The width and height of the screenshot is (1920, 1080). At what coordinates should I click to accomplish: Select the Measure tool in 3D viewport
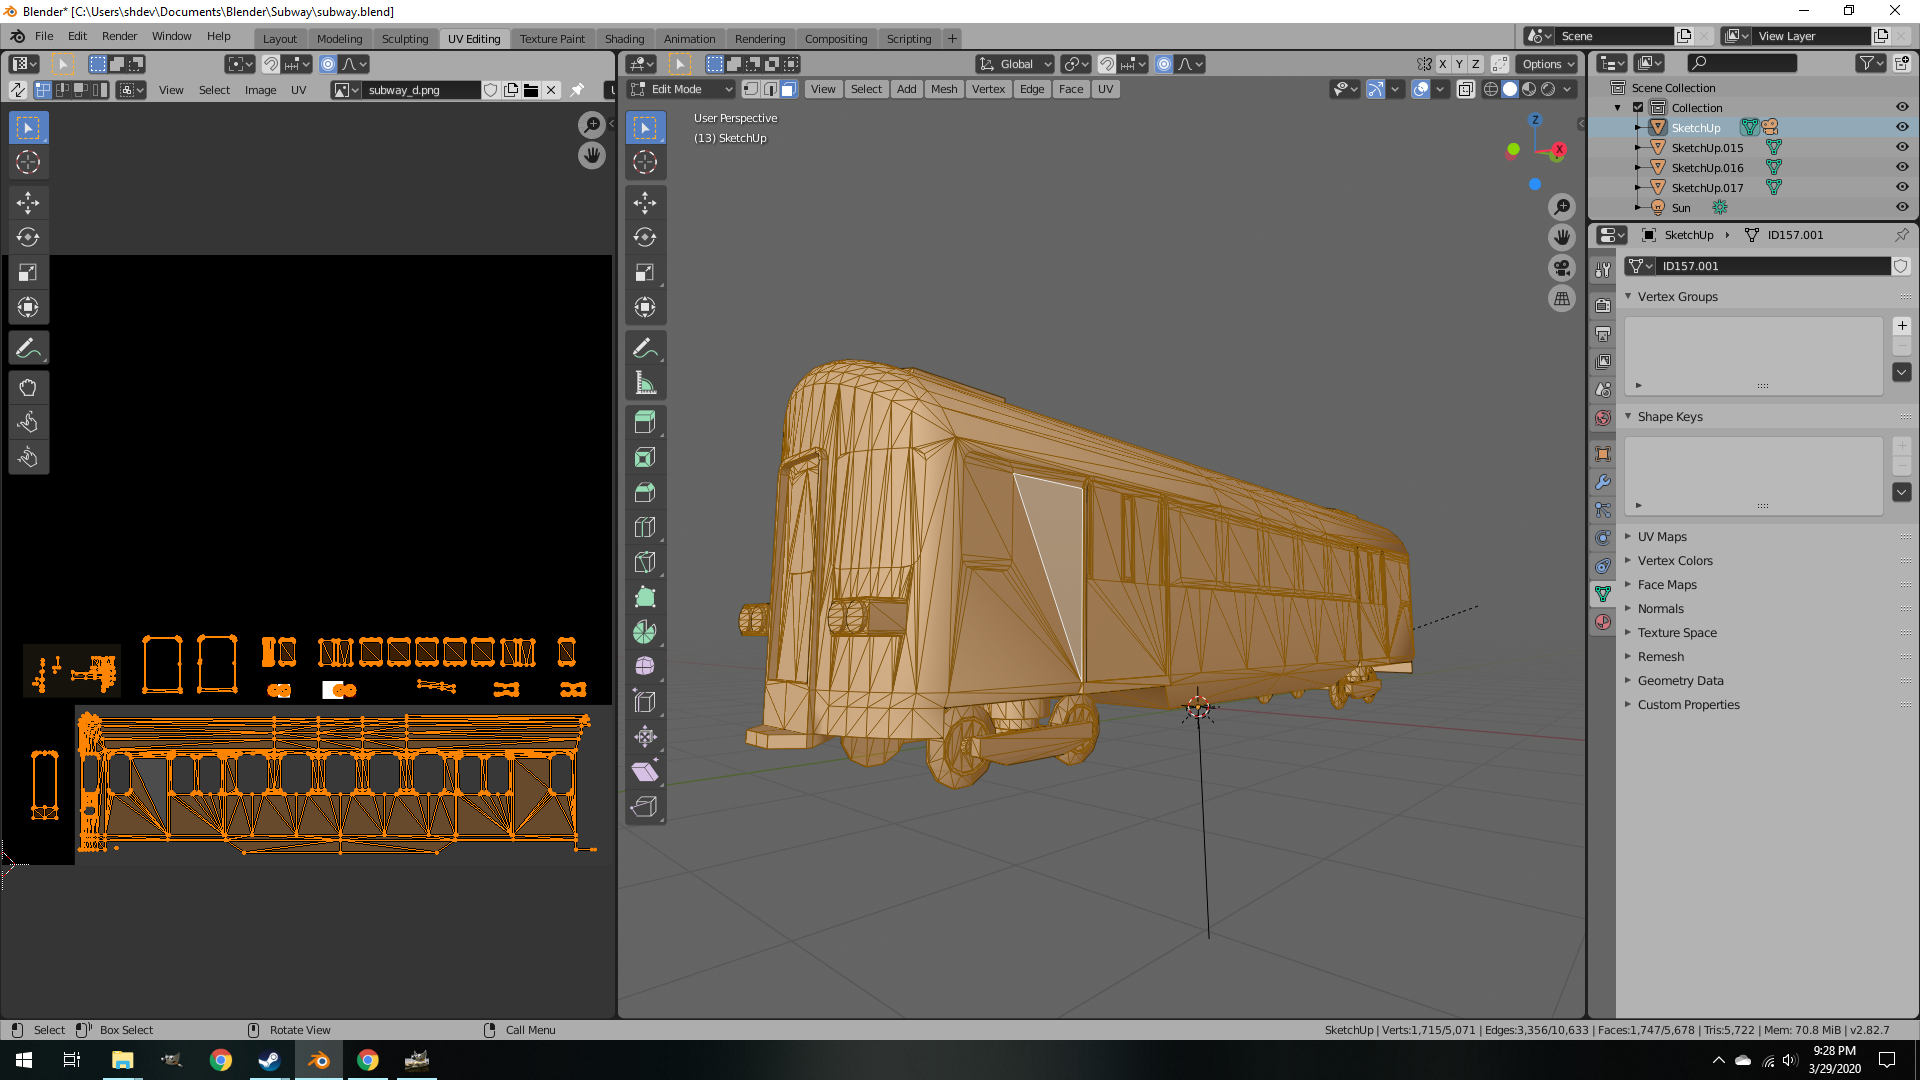pyautogui.click(x=645, y=383)
